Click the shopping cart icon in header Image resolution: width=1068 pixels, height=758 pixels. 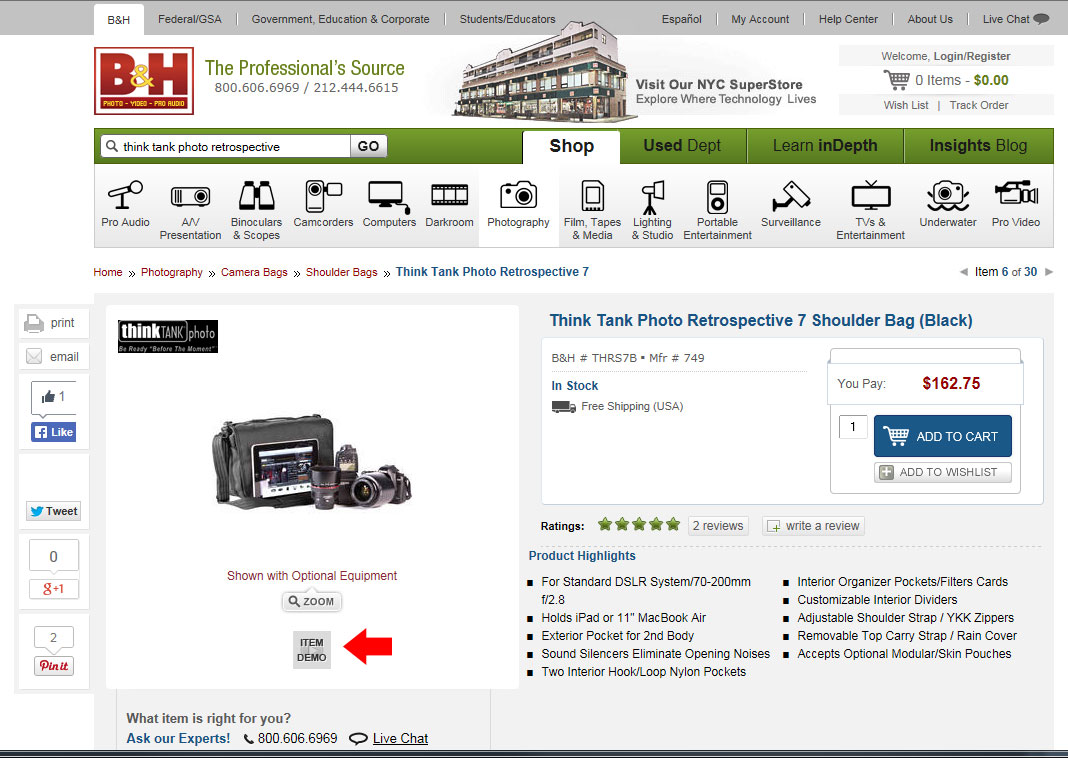click(896, 80)
